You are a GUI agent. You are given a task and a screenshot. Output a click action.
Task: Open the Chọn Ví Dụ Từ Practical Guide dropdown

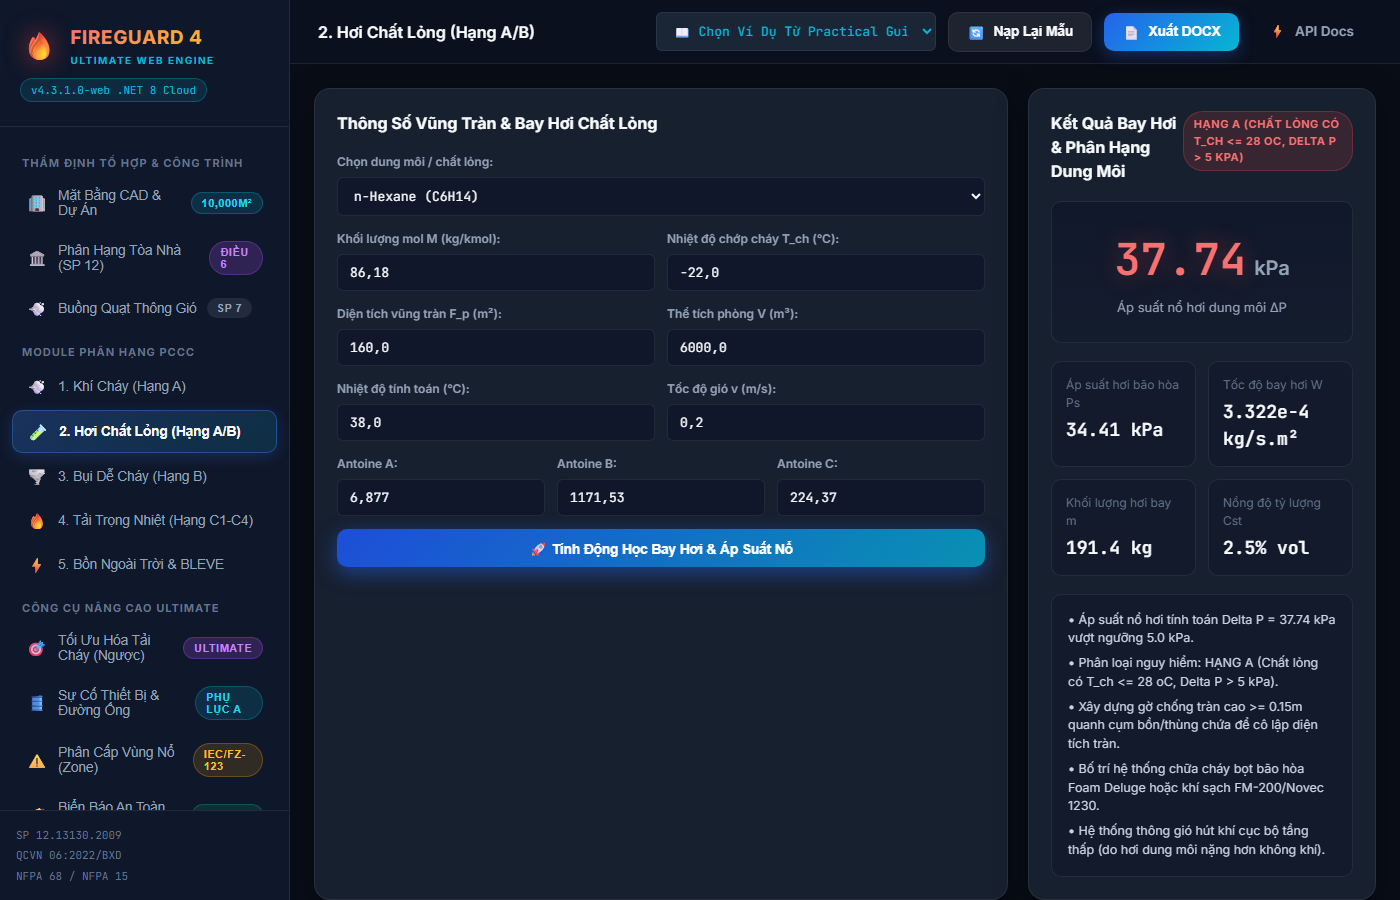pyautogui.click(x=796, y=32)
